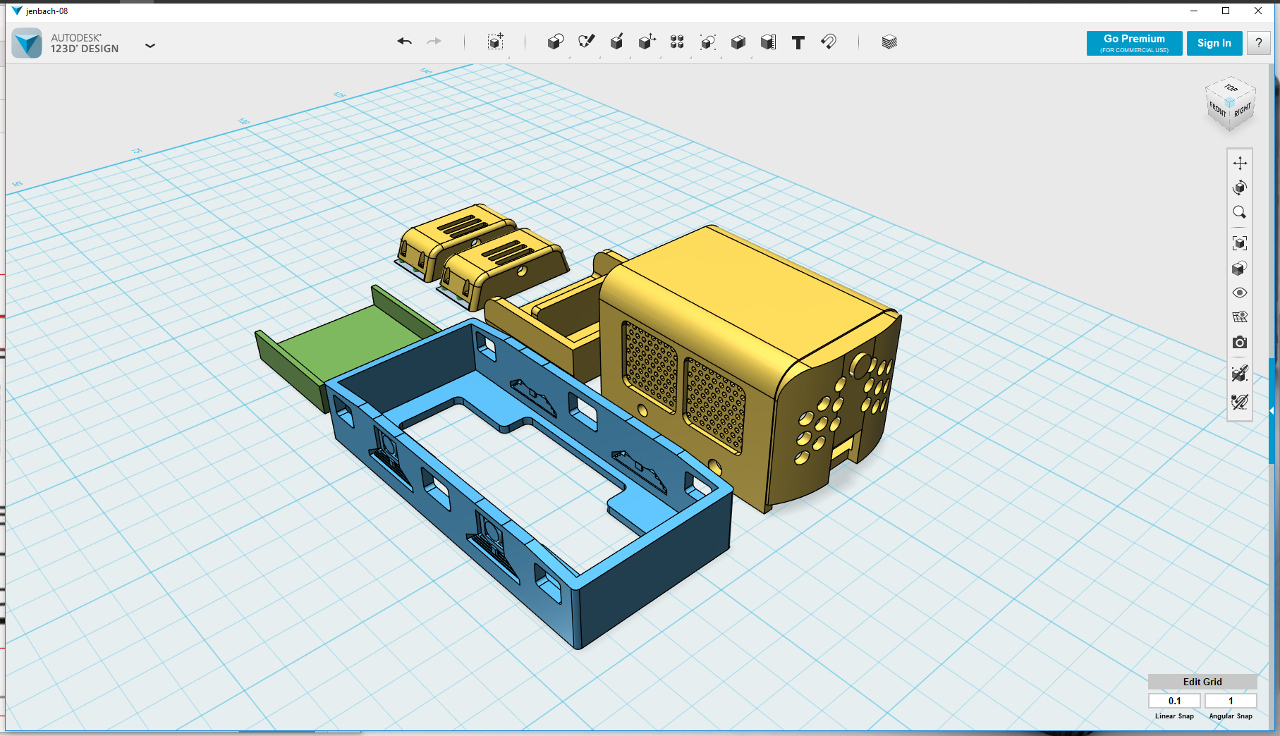Click the Angular Snap value field
This screenshot has height=736, width=1280.
(1230, 701)
